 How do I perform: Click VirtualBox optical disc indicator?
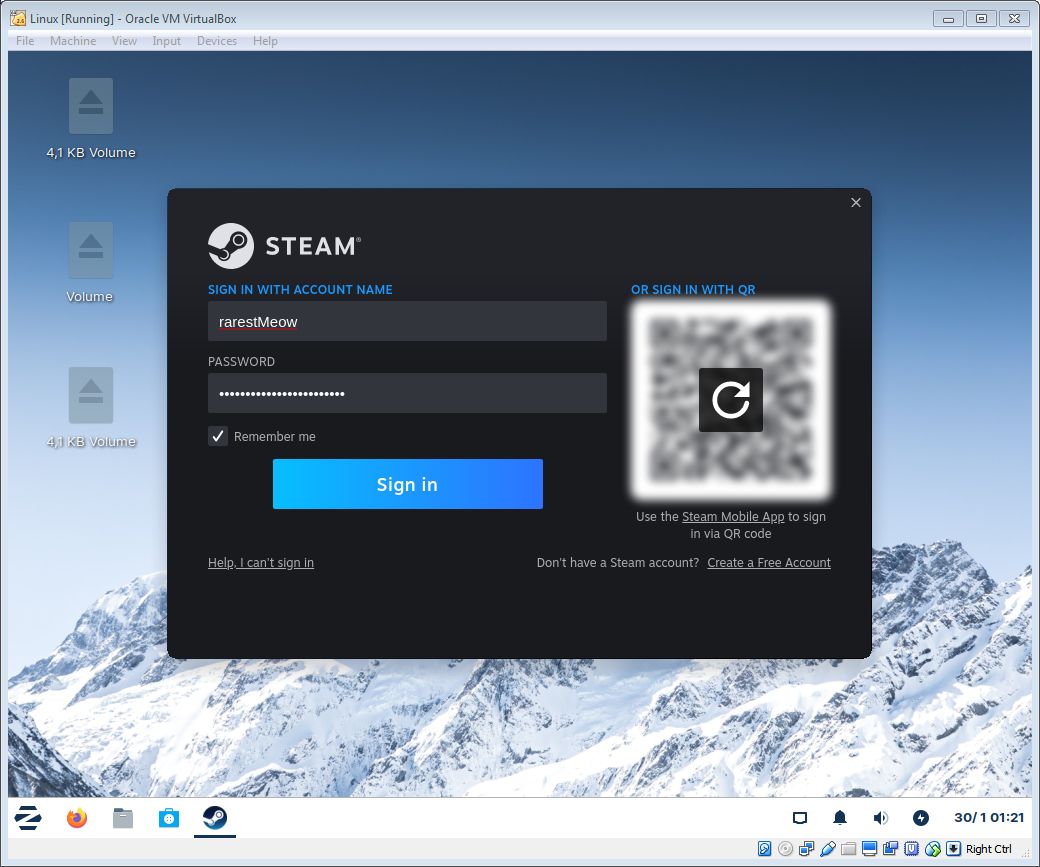tap(785, 848)
